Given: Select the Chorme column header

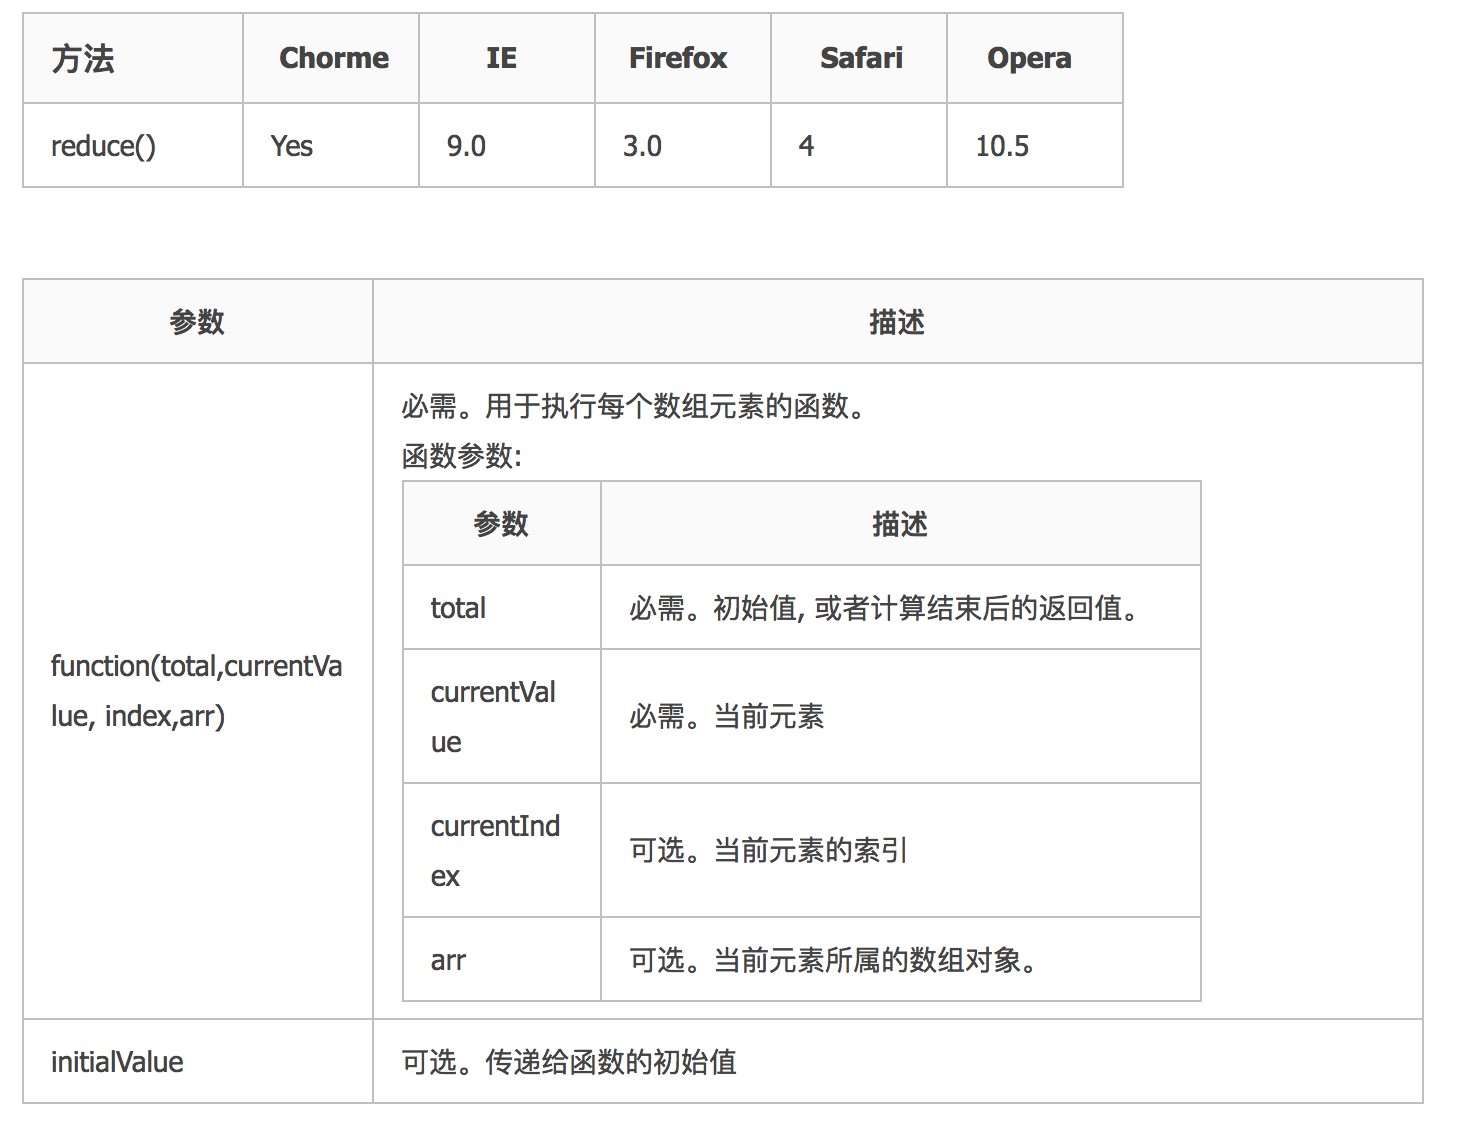Looking at the screenshot, I should [331, 58].
